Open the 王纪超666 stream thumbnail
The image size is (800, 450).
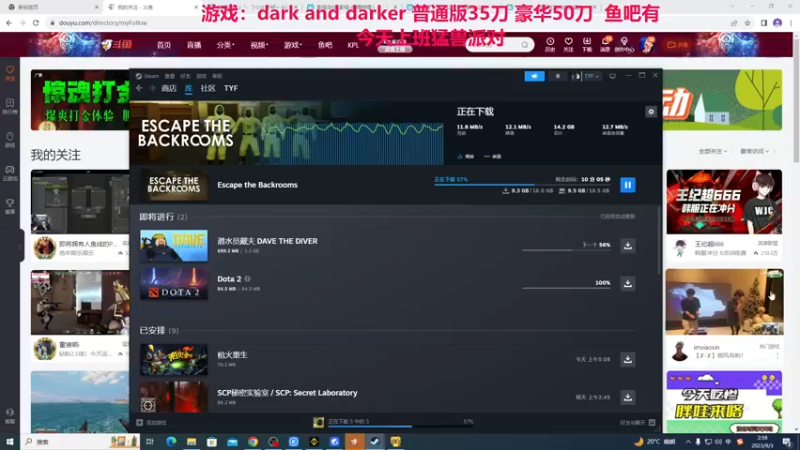pyautogui.click(x=724, y=202)
